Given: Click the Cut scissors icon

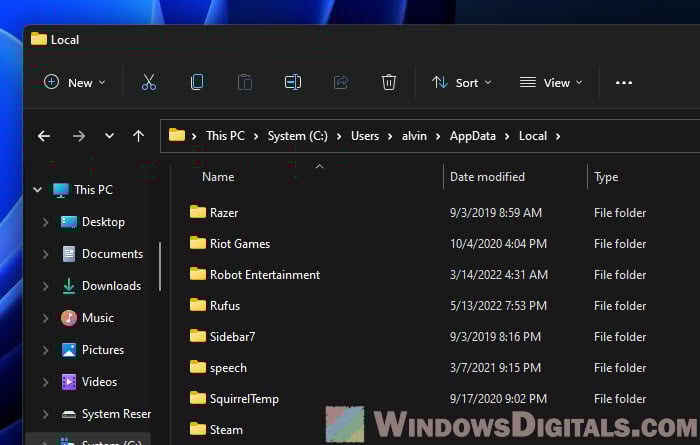Looking at the screenshot, I should pos(149,83).
